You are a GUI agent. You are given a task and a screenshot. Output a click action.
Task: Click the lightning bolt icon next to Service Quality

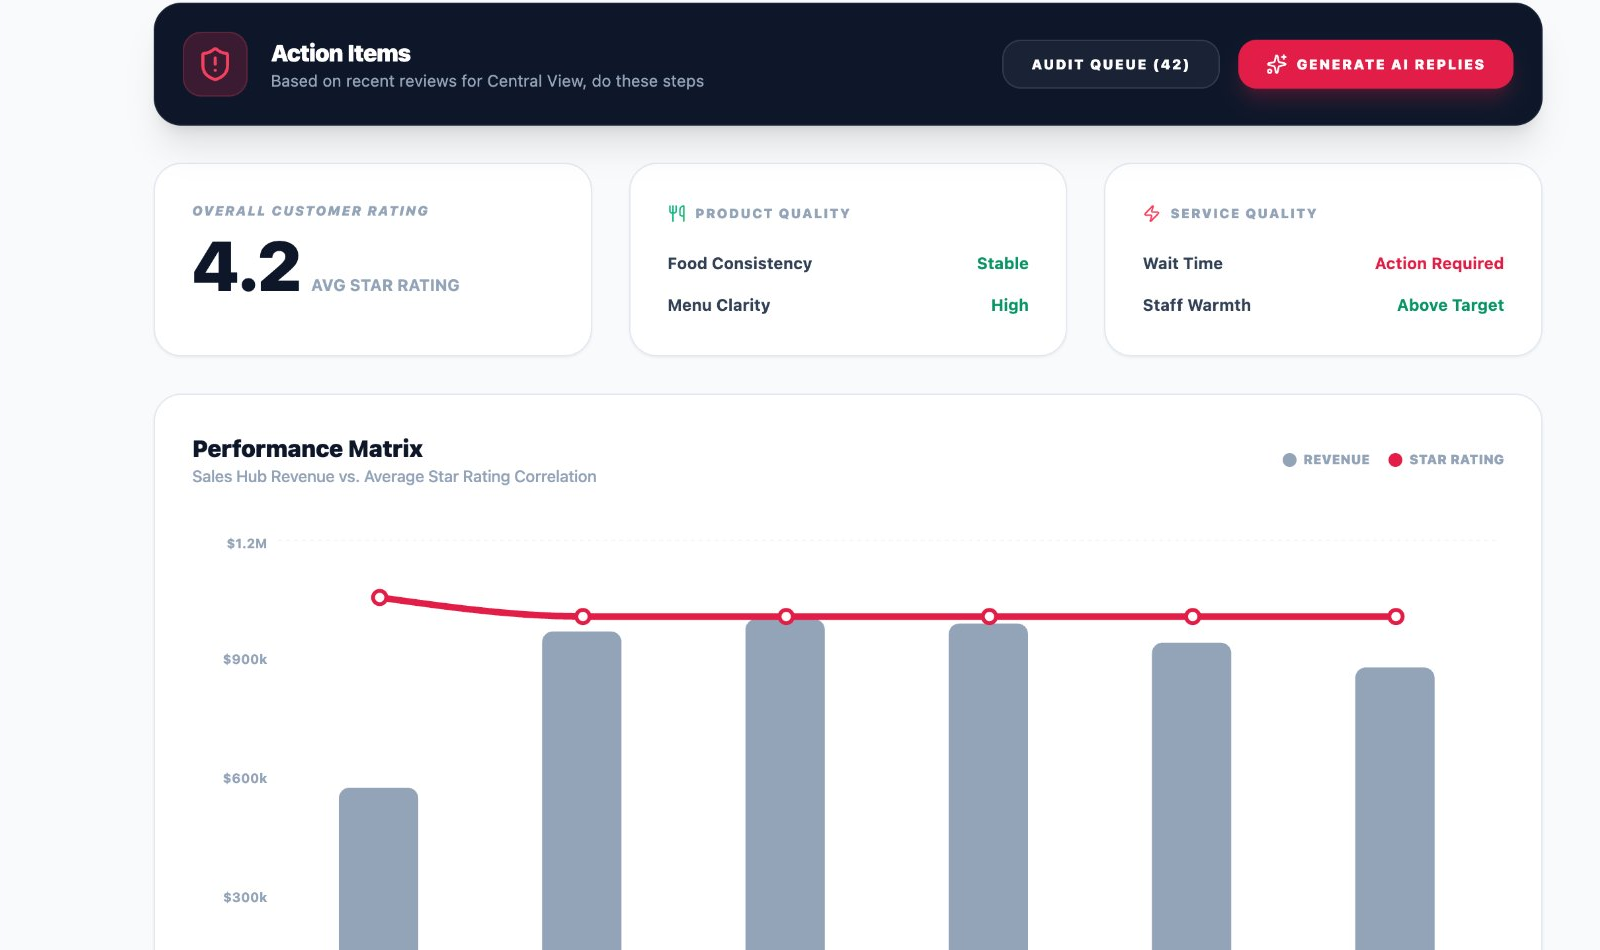1151,212
